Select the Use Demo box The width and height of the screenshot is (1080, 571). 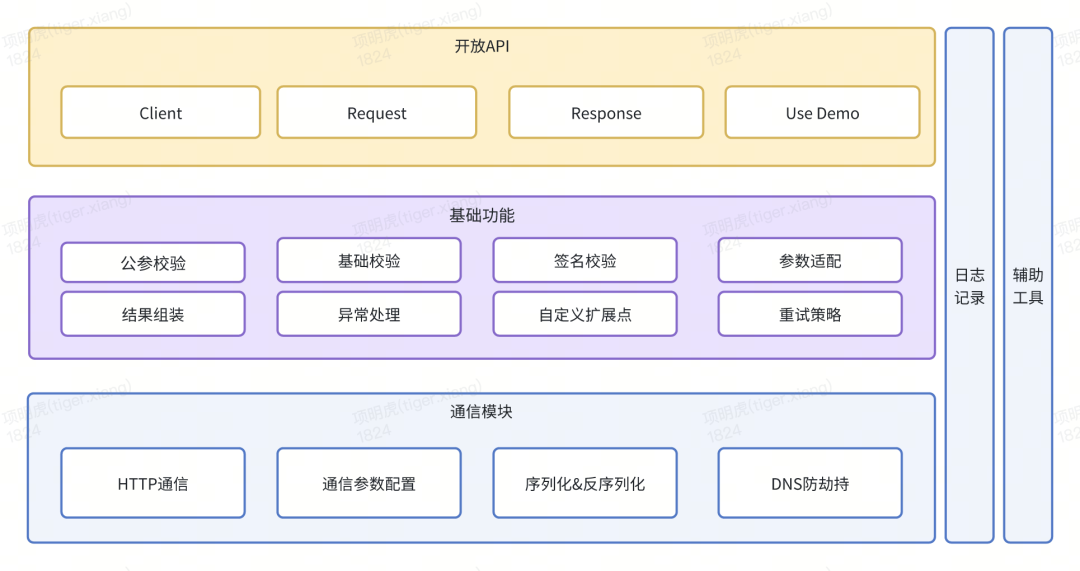822,112
